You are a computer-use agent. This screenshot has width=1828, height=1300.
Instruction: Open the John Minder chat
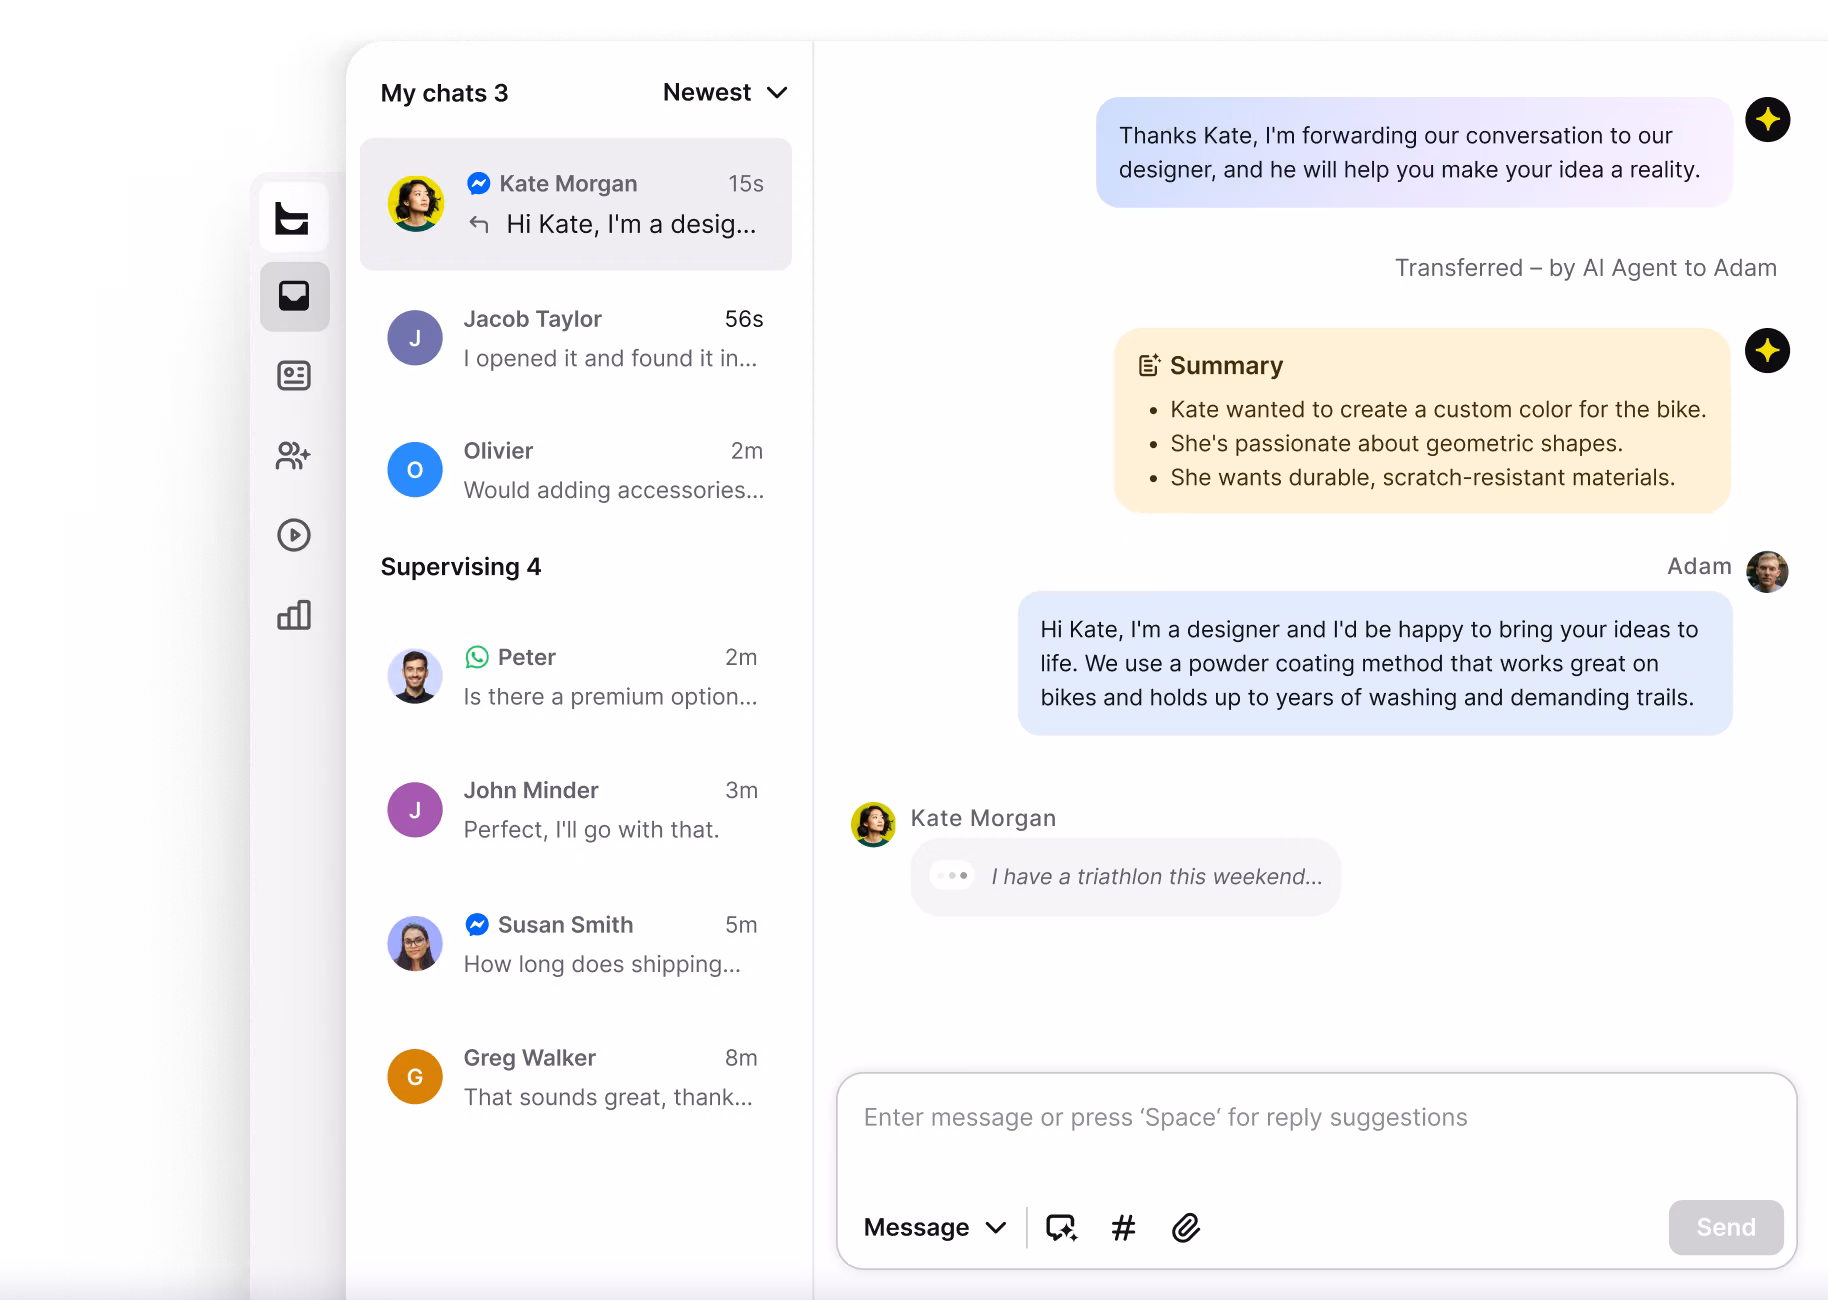click(576, 810)
